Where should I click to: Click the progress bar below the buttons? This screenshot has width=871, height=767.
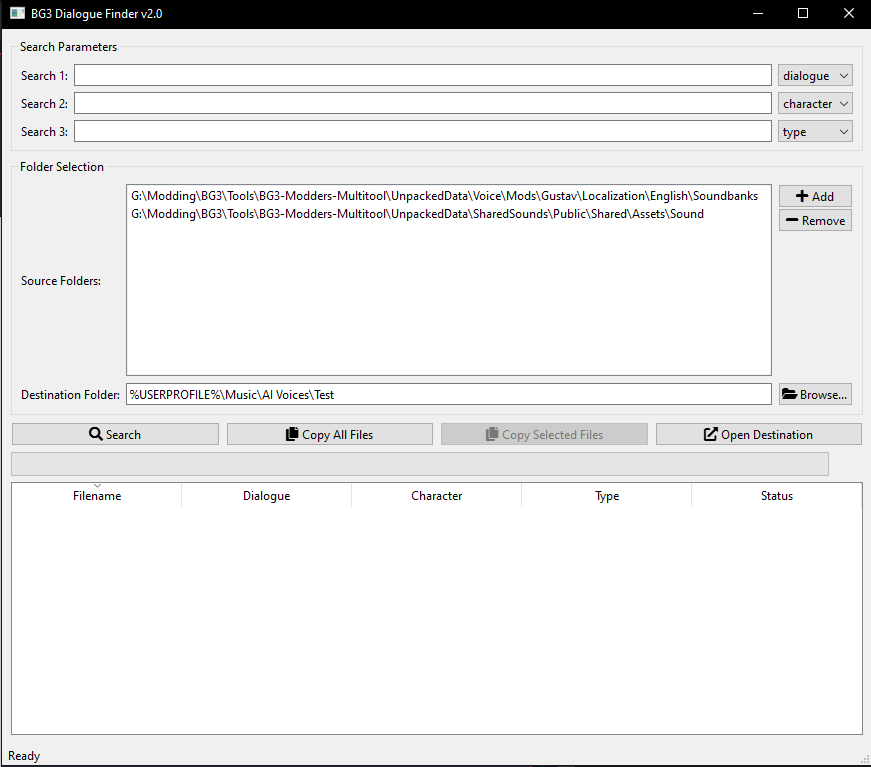pos(420,464)
